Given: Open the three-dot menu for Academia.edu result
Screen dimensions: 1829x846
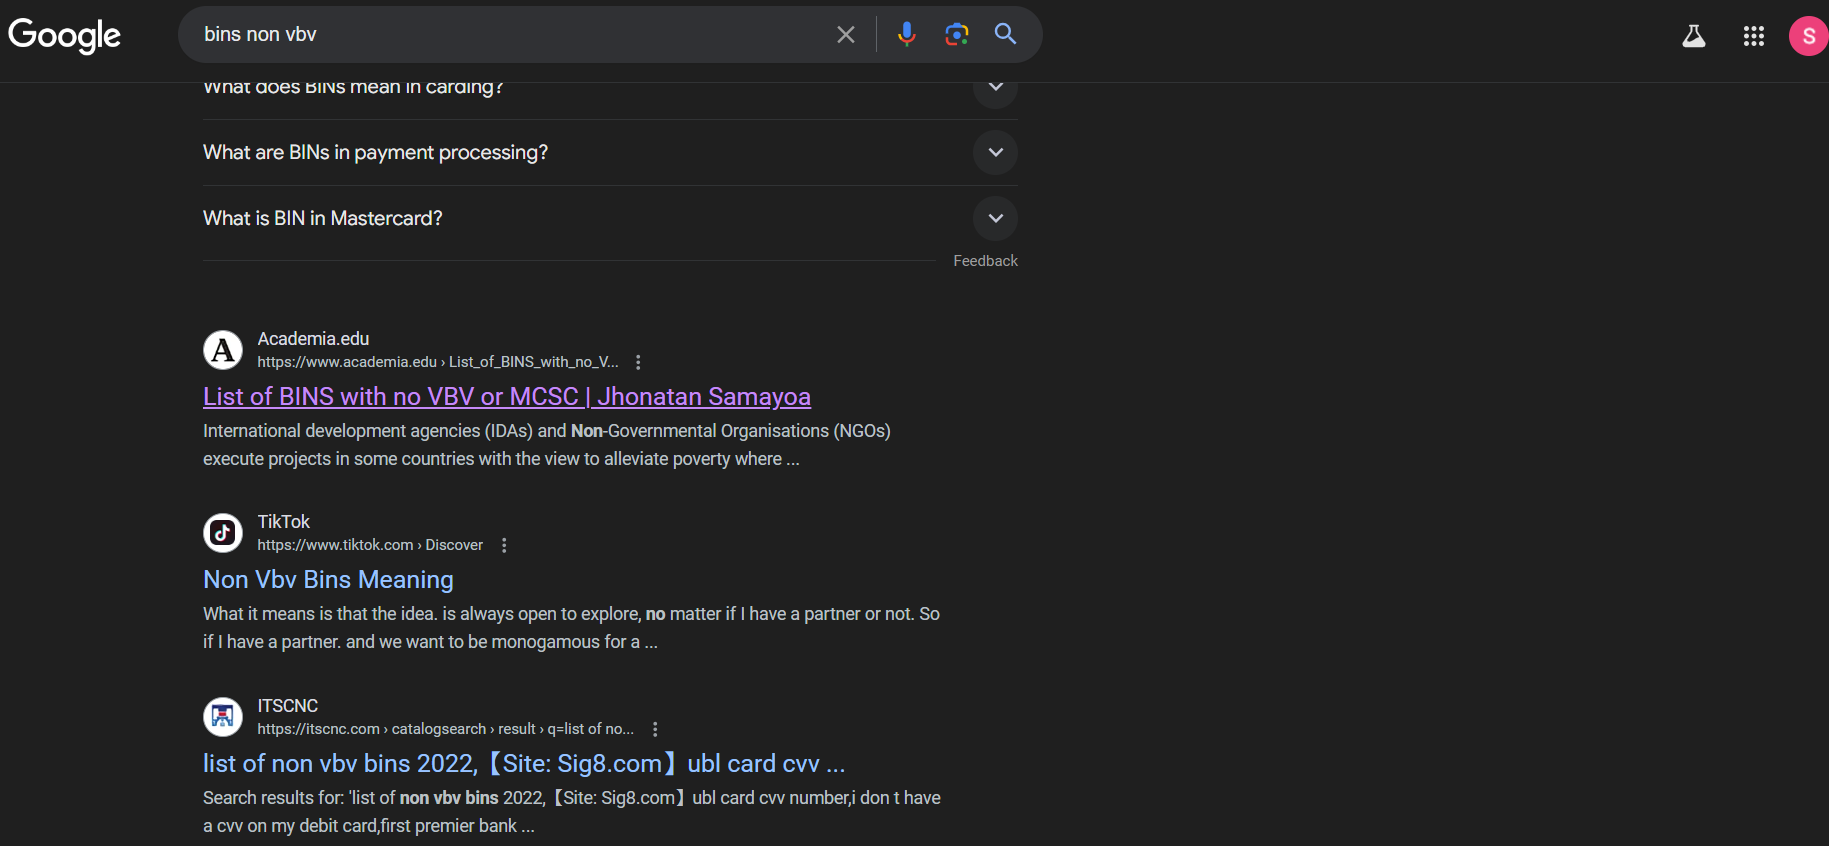Looking at the screenshot, I should (638, 362).
